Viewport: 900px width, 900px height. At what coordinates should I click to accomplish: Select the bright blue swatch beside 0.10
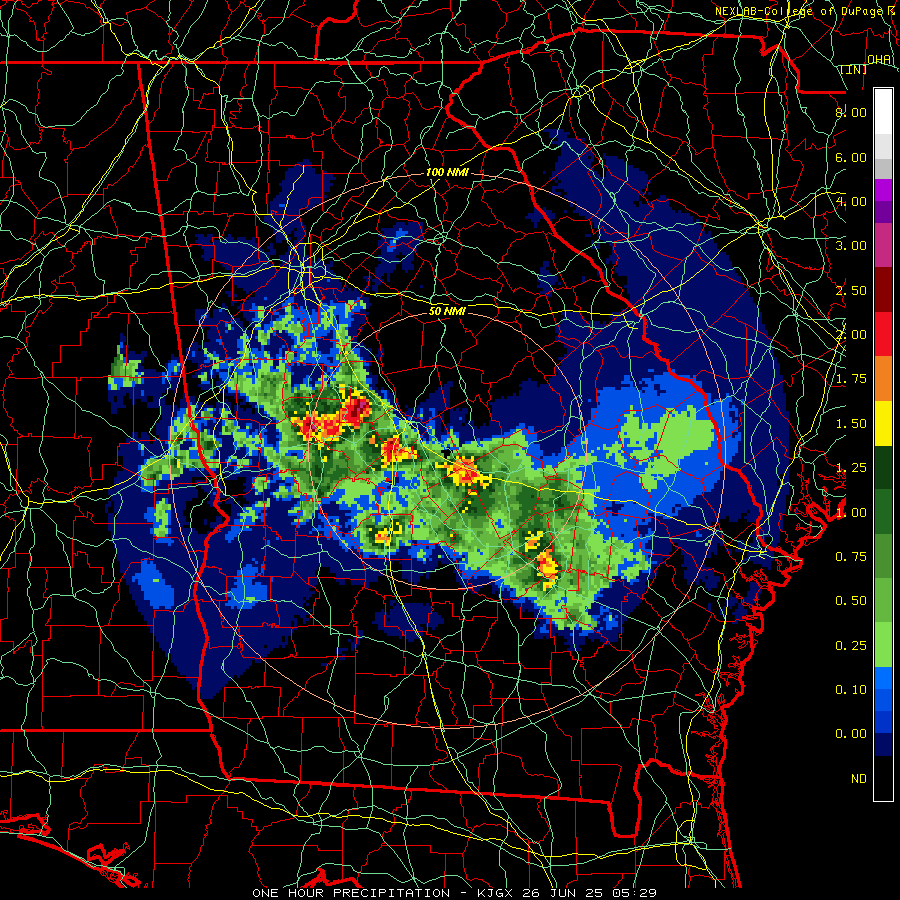[x=883, y=678]
